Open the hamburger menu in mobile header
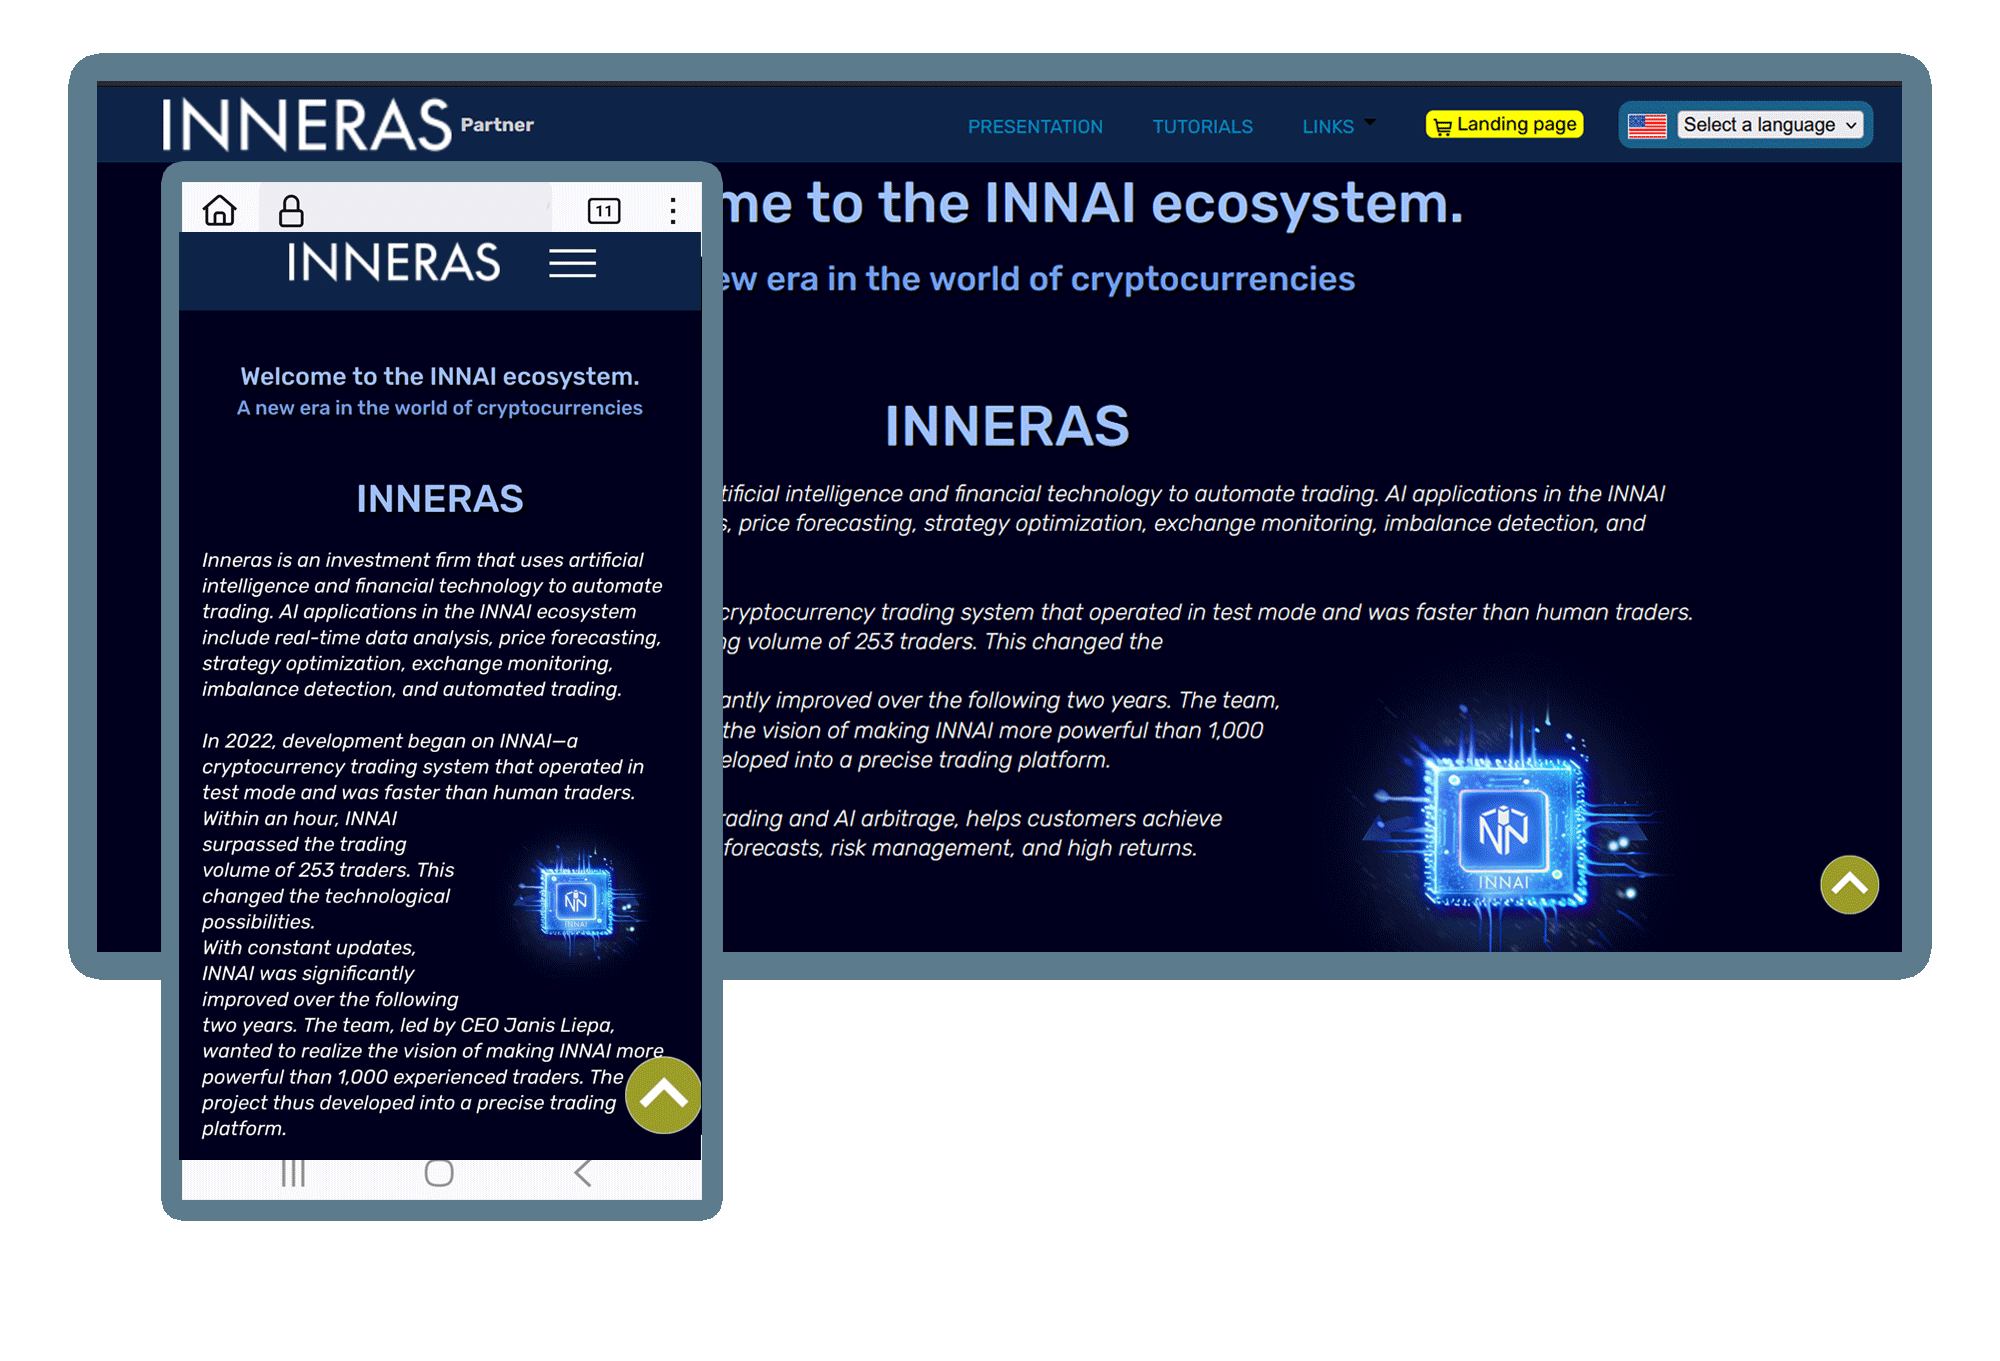2000x1361 pixels. [x=572, y=263]
